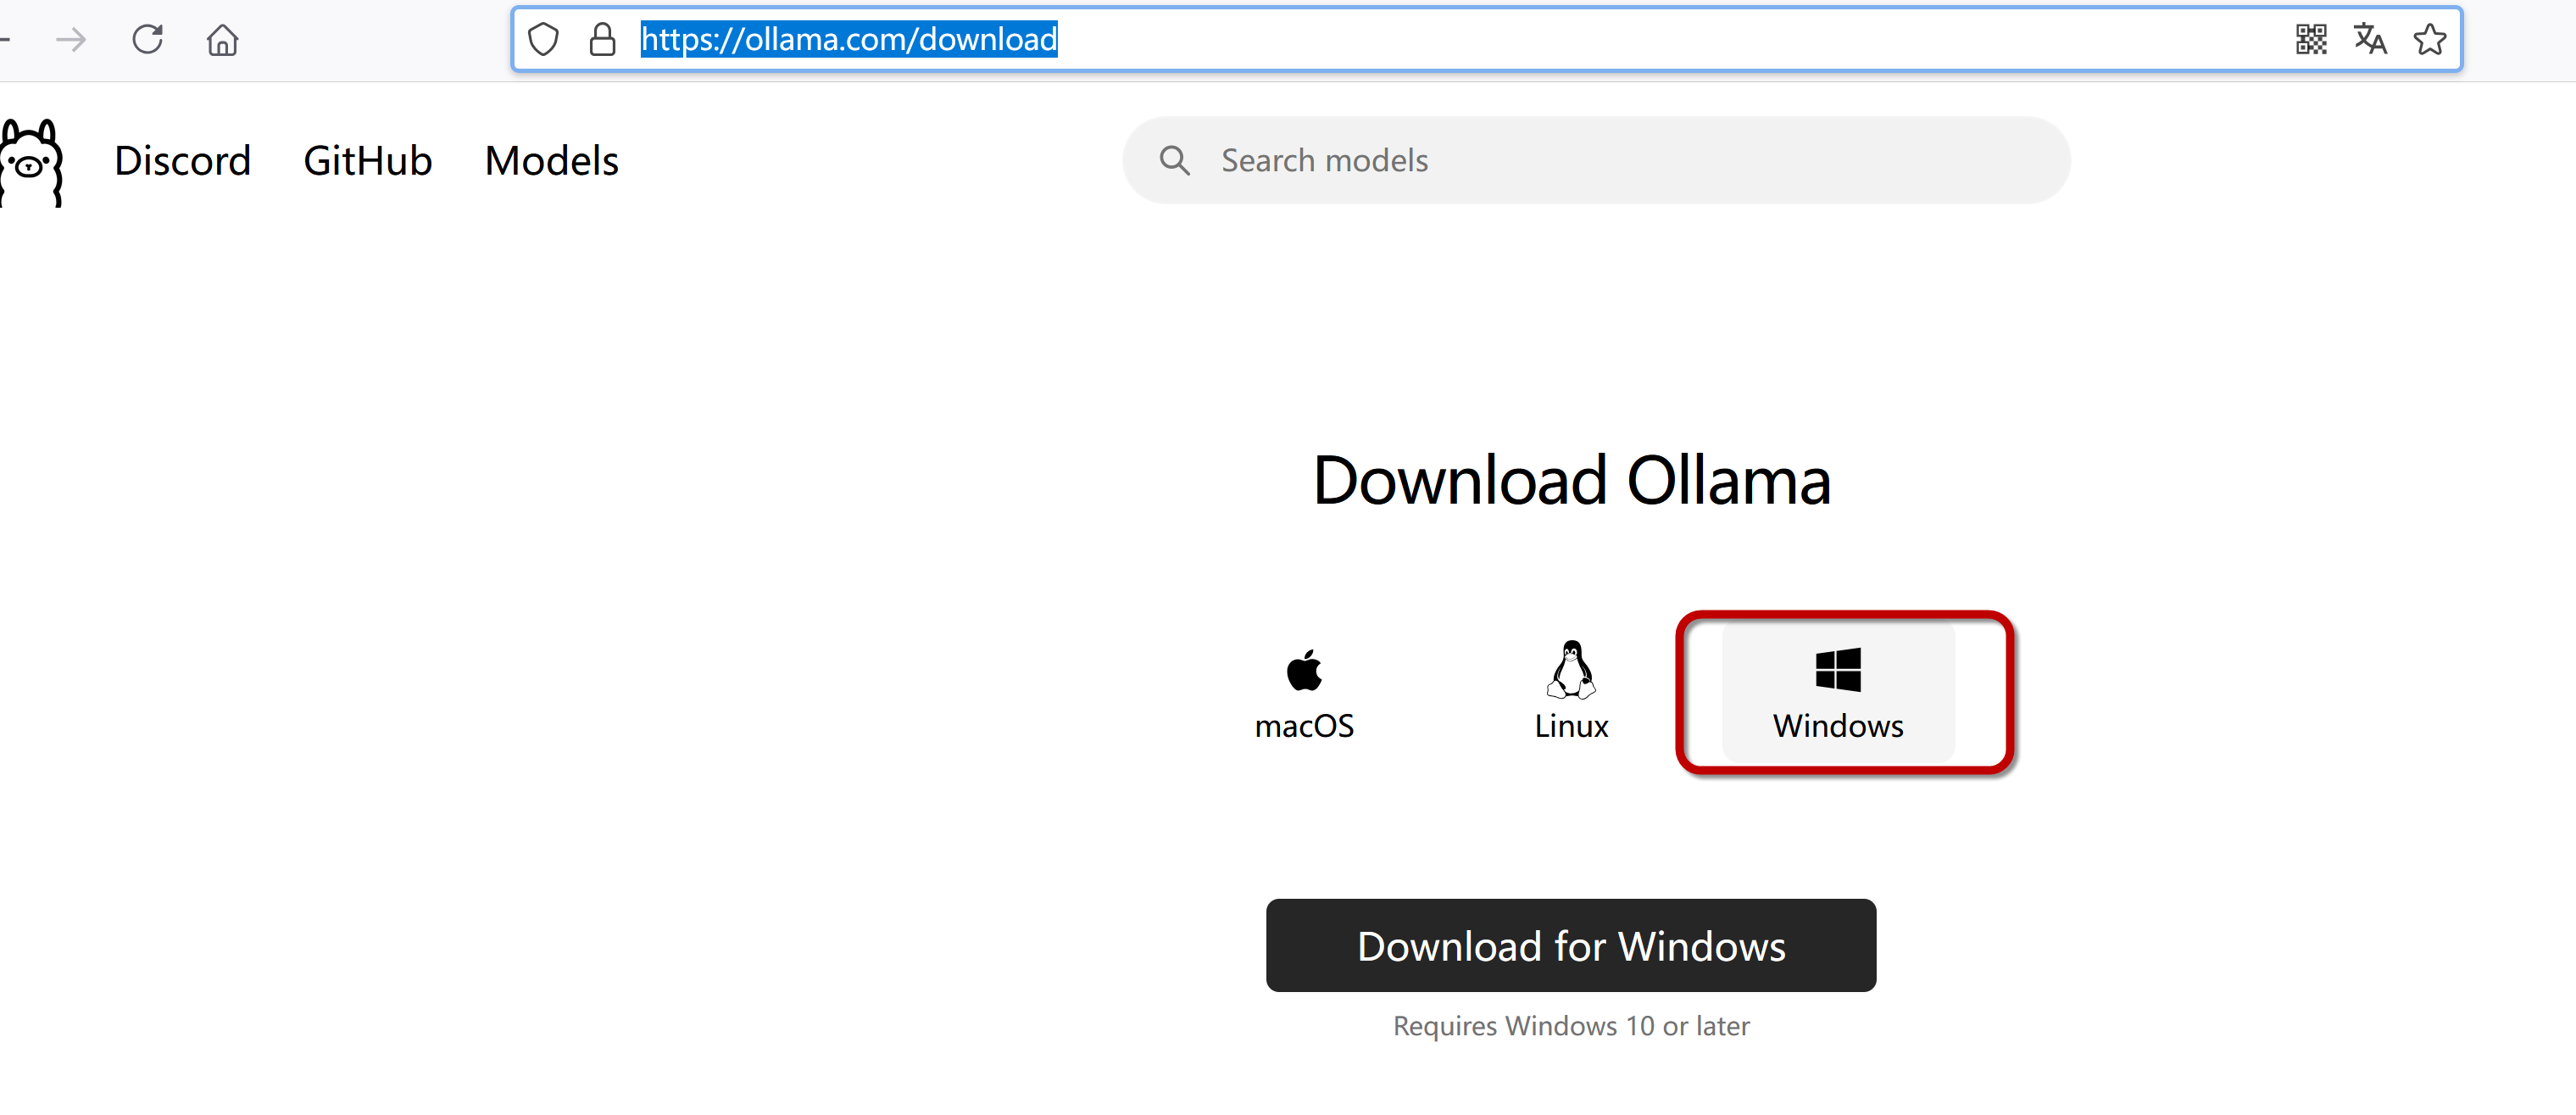Bookmark this page with the star icon

coord(2430,40)
